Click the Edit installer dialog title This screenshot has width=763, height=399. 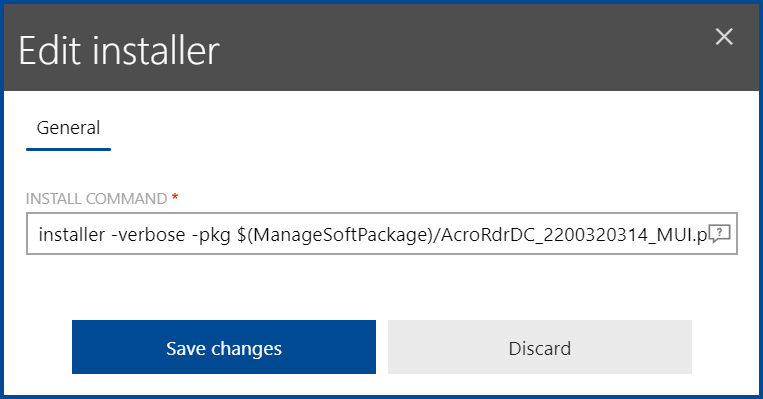119,51
